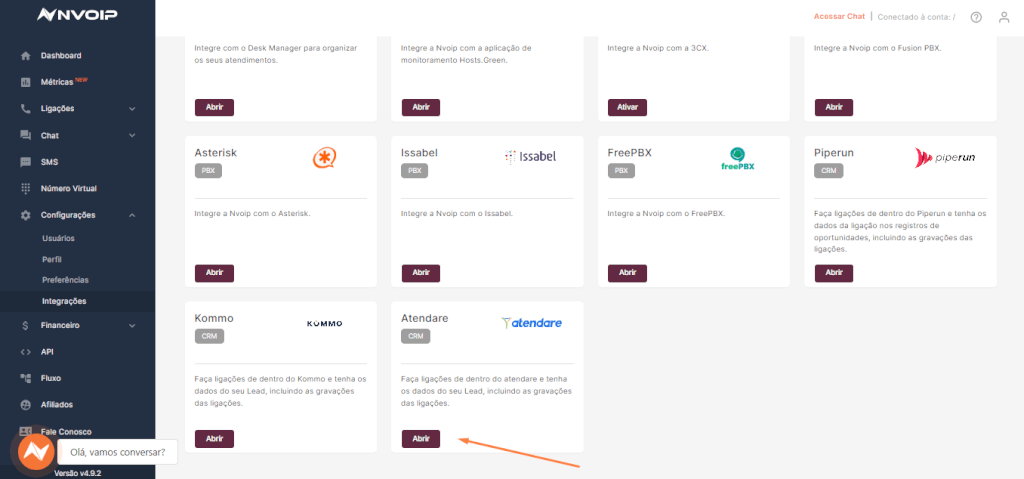Click the SMS message icon

(x=25, y=162)
